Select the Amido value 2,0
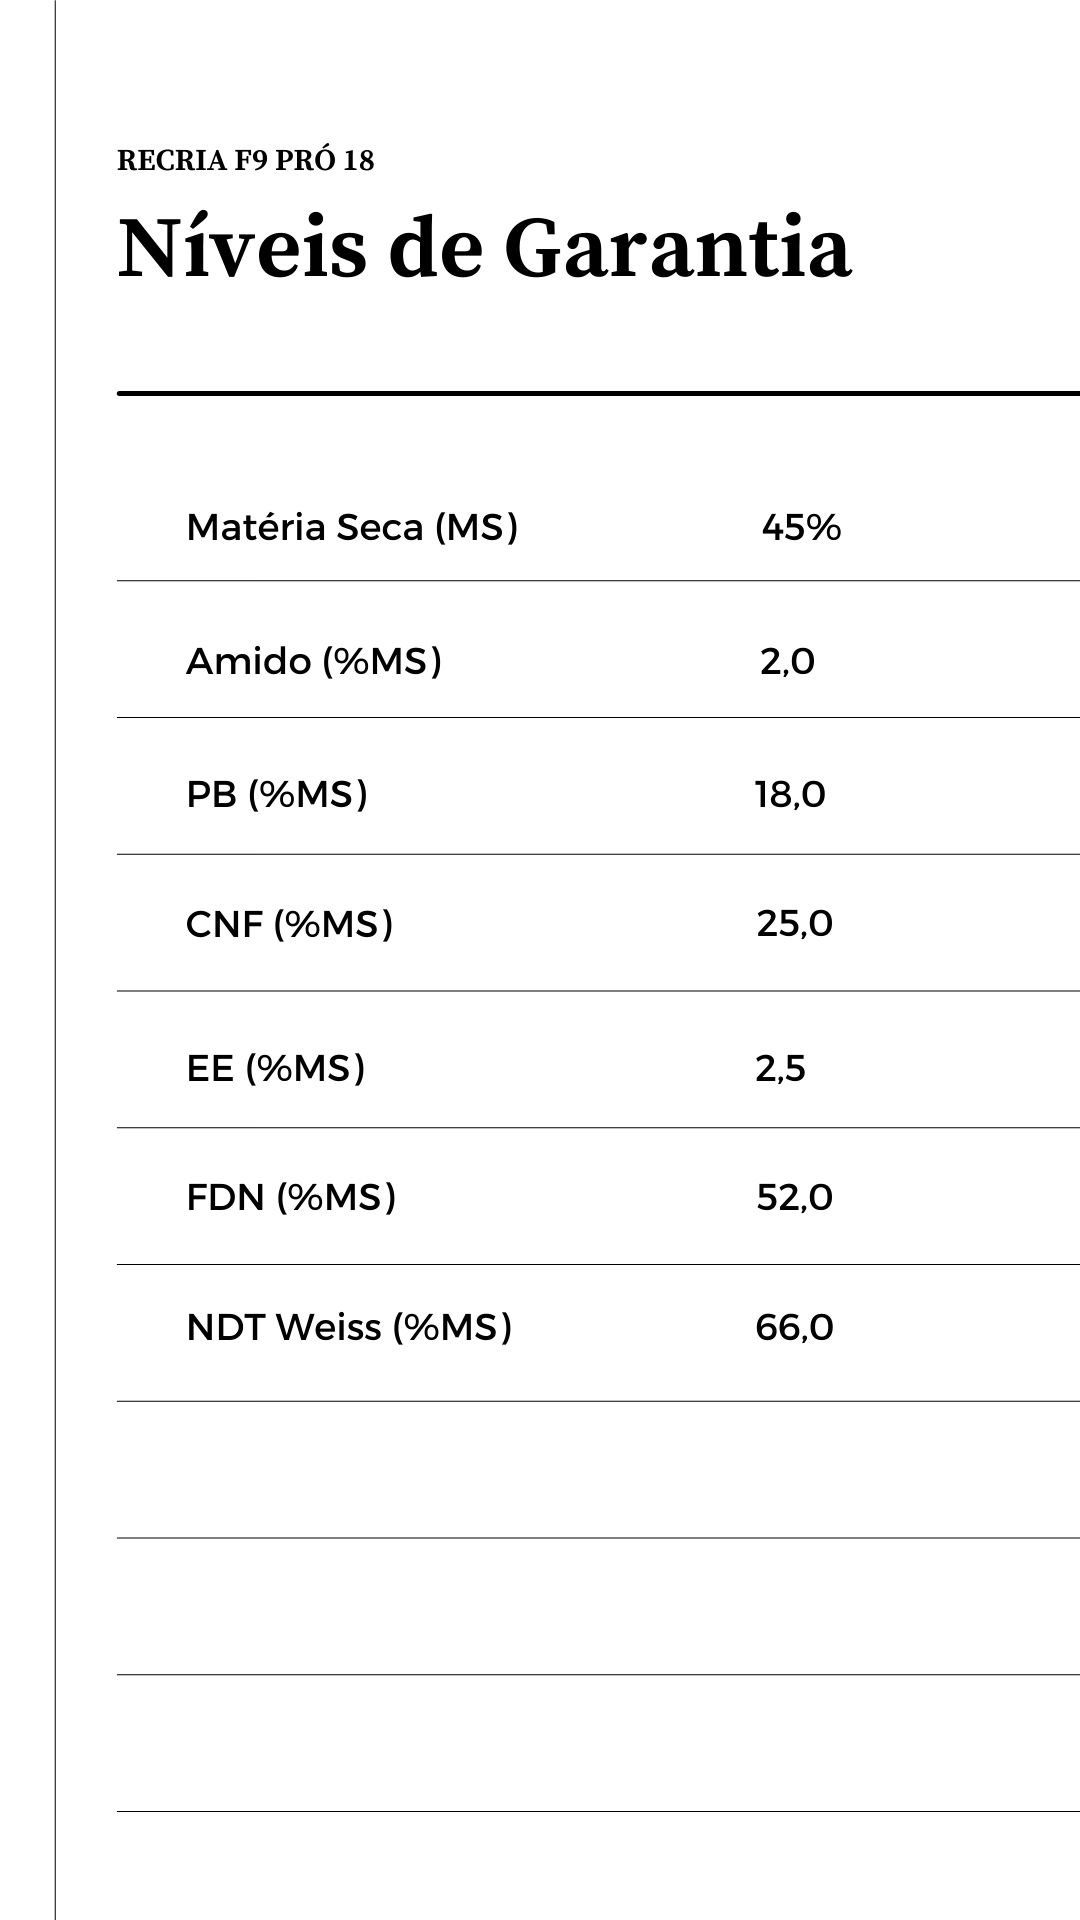The width and height of the screenshot is (1080, 1920). coord(787,661)
